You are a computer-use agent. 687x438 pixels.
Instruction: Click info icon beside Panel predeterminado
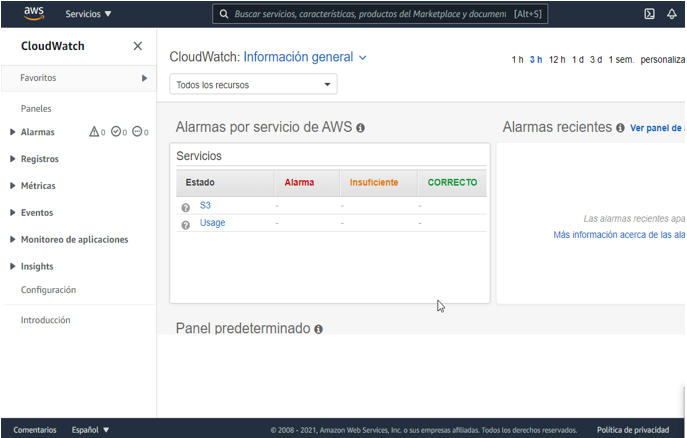319,329
